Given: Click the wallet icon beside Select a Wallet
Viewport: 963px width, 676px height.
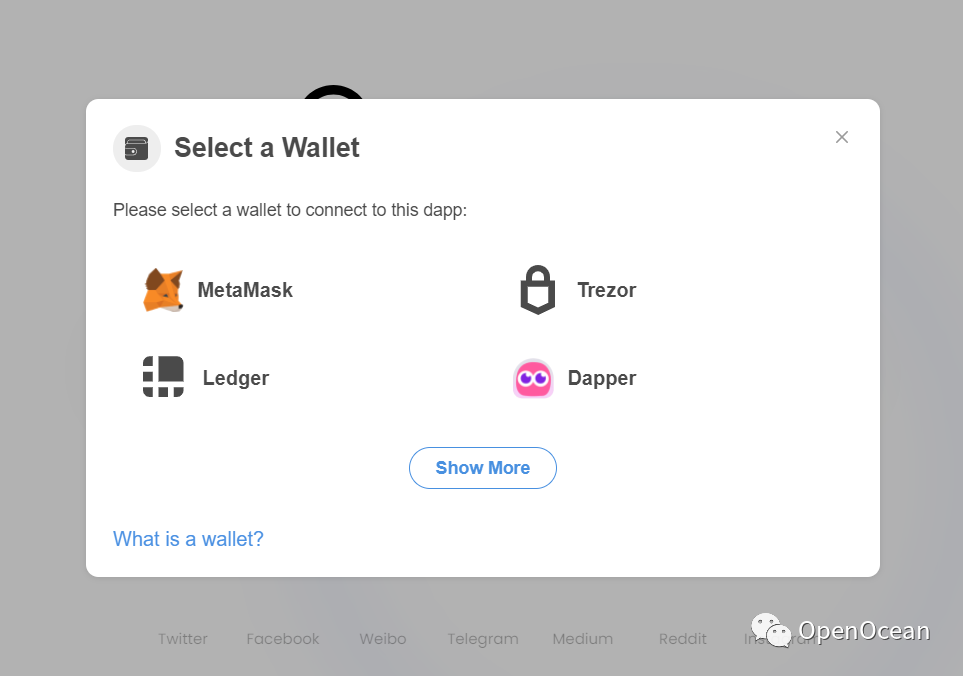Looking at the screenshot, I should pyautogui.click(x=137, y=147).
